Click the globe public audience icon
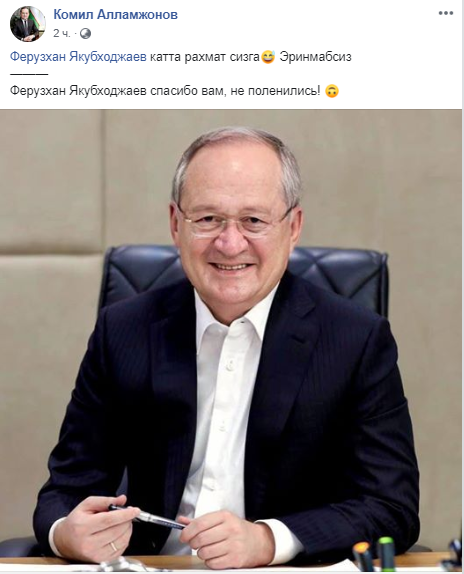Image resolution: width=464 pixels, height=574 pixels. [x=85, y=34]
